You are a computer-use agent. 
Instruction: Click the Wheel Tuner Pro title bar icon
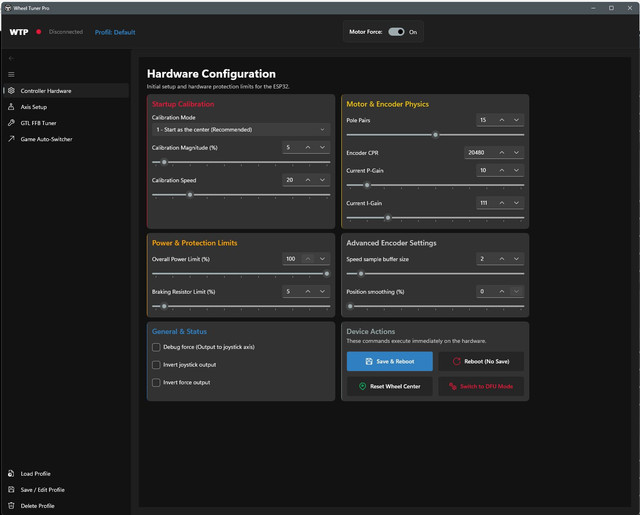tap(8, 8)
